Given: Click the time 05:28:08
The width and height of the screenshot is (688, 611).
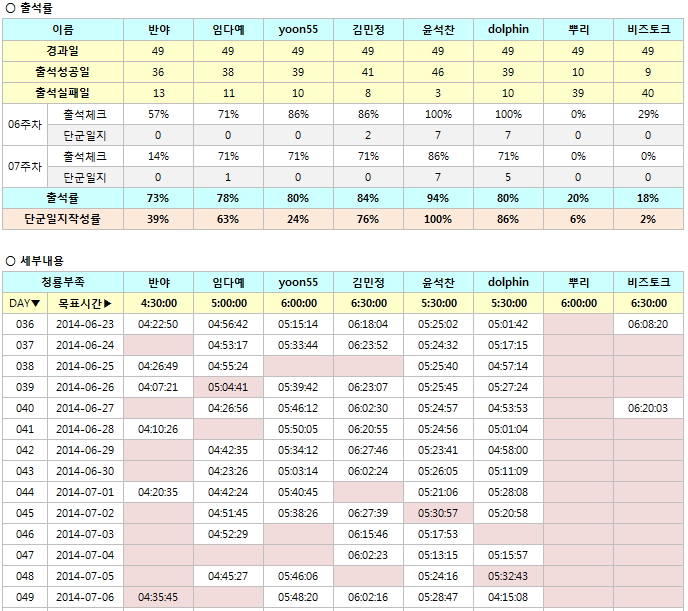Looking at the screenshot, I should coord(508,492).
